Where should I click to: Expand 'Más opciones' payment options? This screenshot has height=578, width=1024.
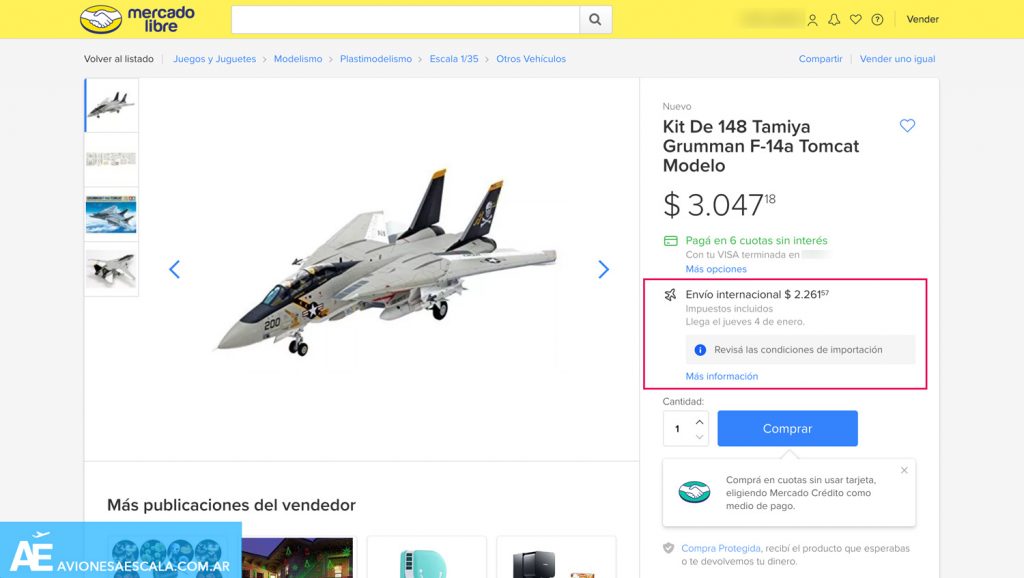(716, 269)
